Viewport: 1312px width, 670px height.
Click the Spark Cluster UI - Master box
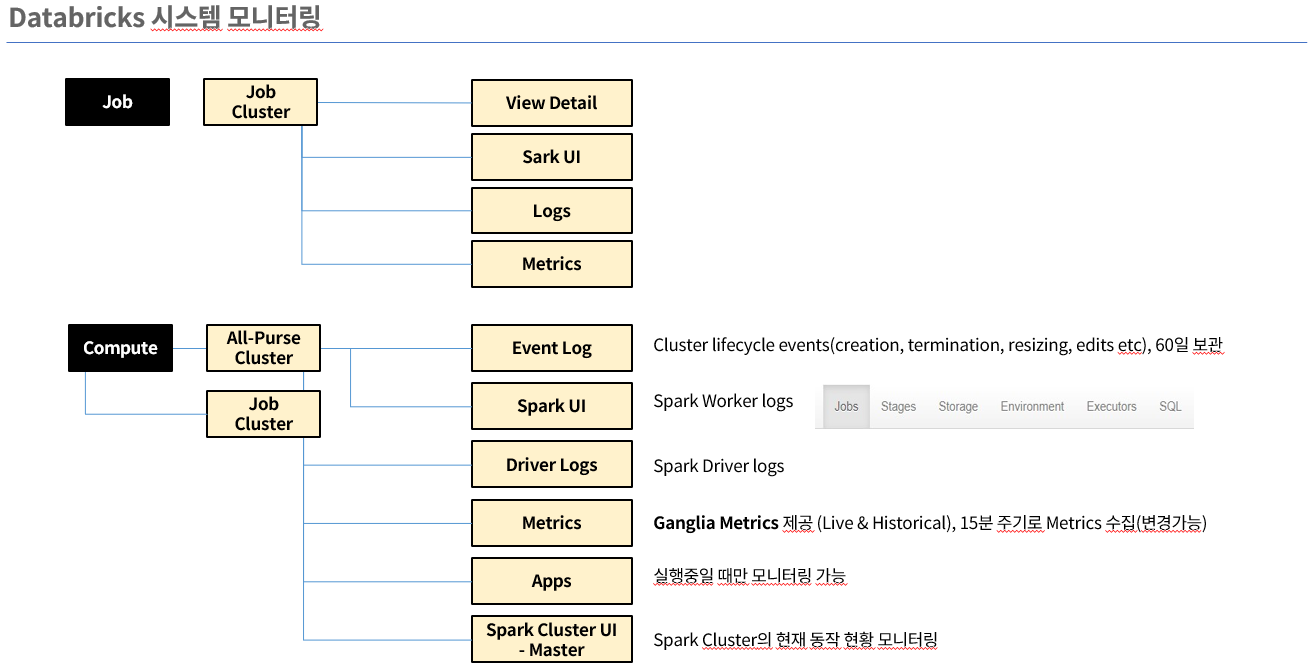(551, 640)
